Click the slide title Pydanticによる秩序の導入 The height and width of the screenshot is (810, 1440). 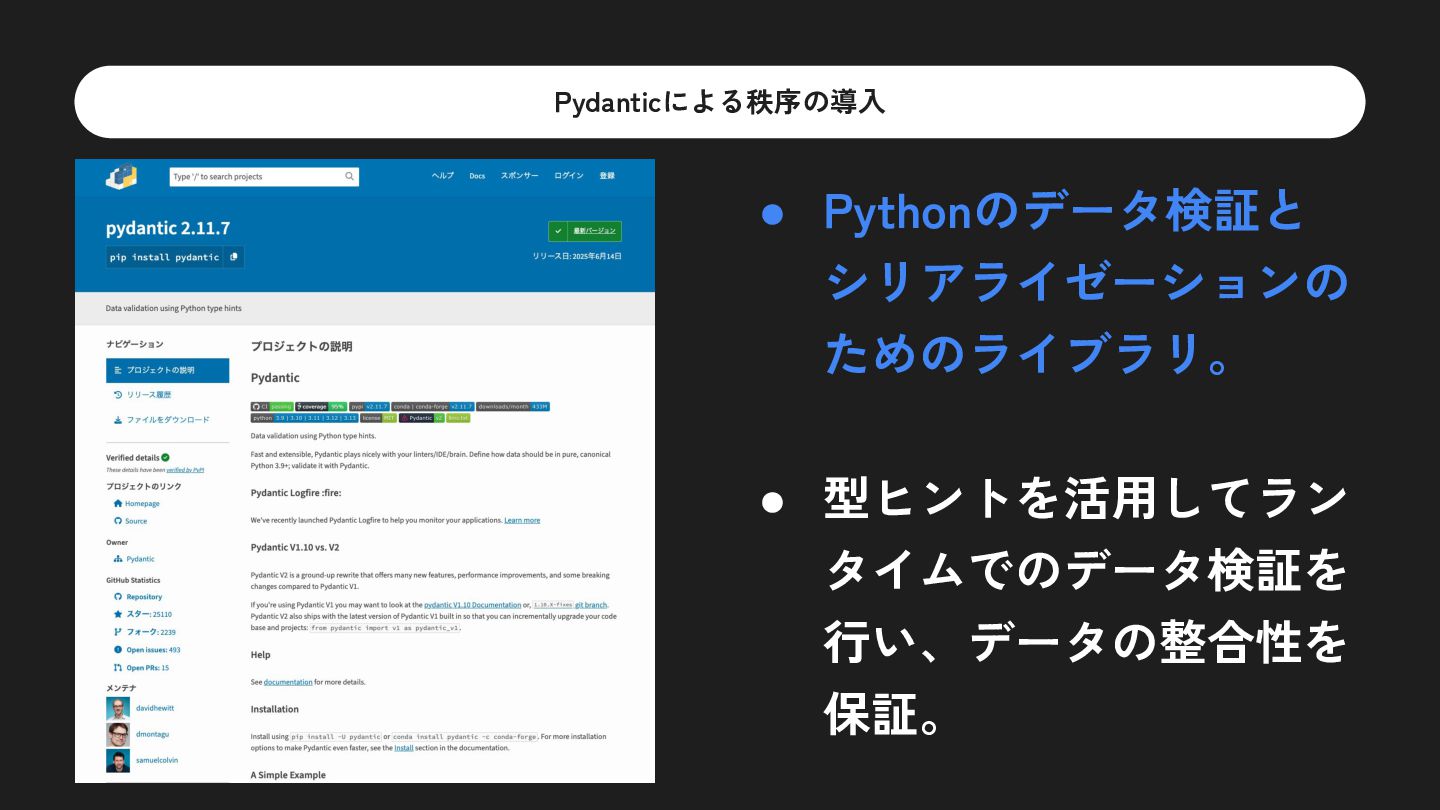[x=720, y=102]
